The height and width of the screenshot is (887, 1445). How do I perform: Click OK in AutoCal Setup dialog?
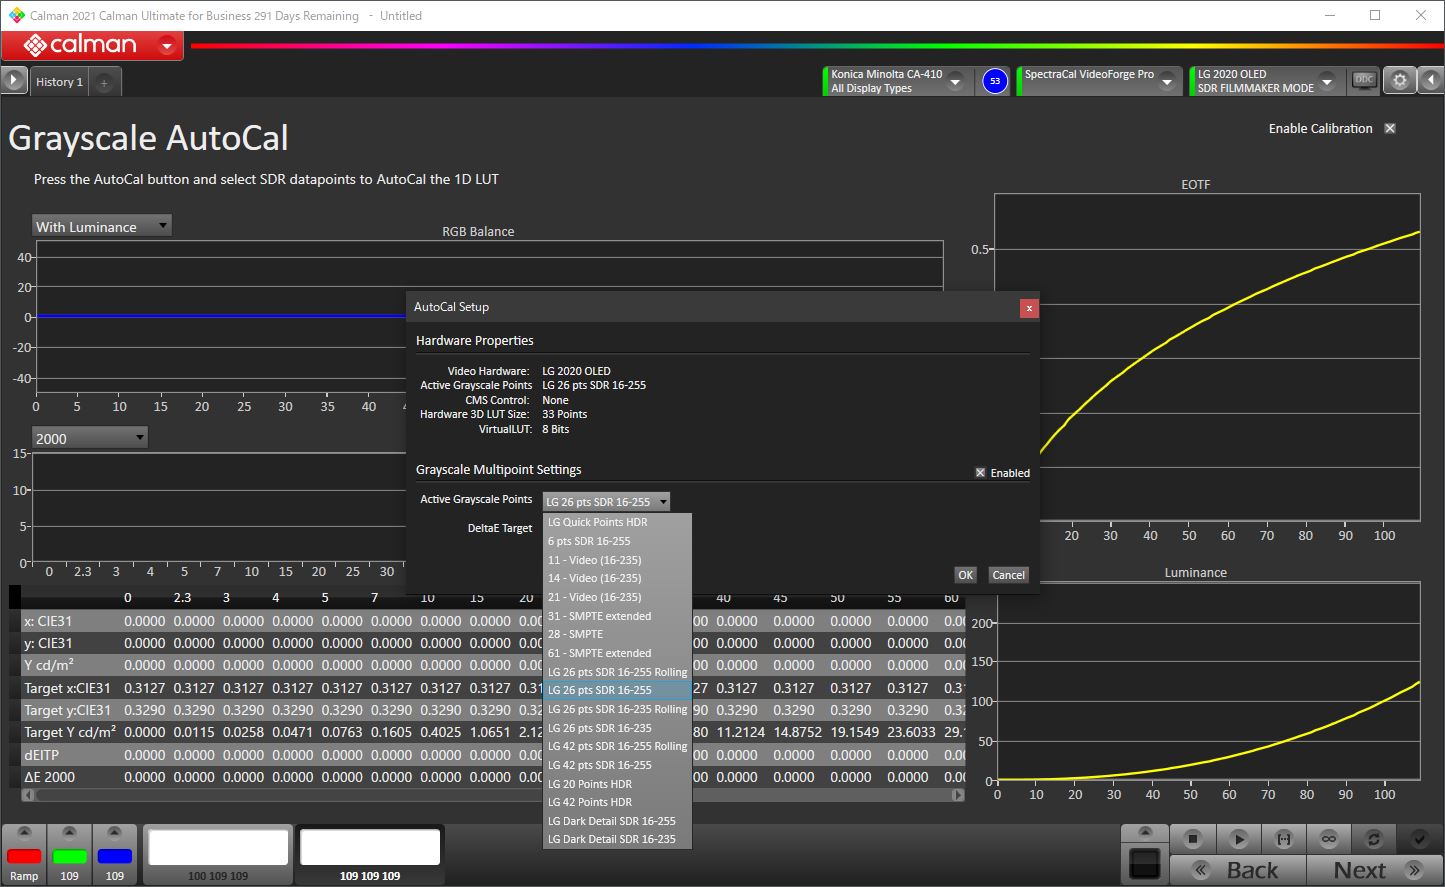click(x=965, y=575)
